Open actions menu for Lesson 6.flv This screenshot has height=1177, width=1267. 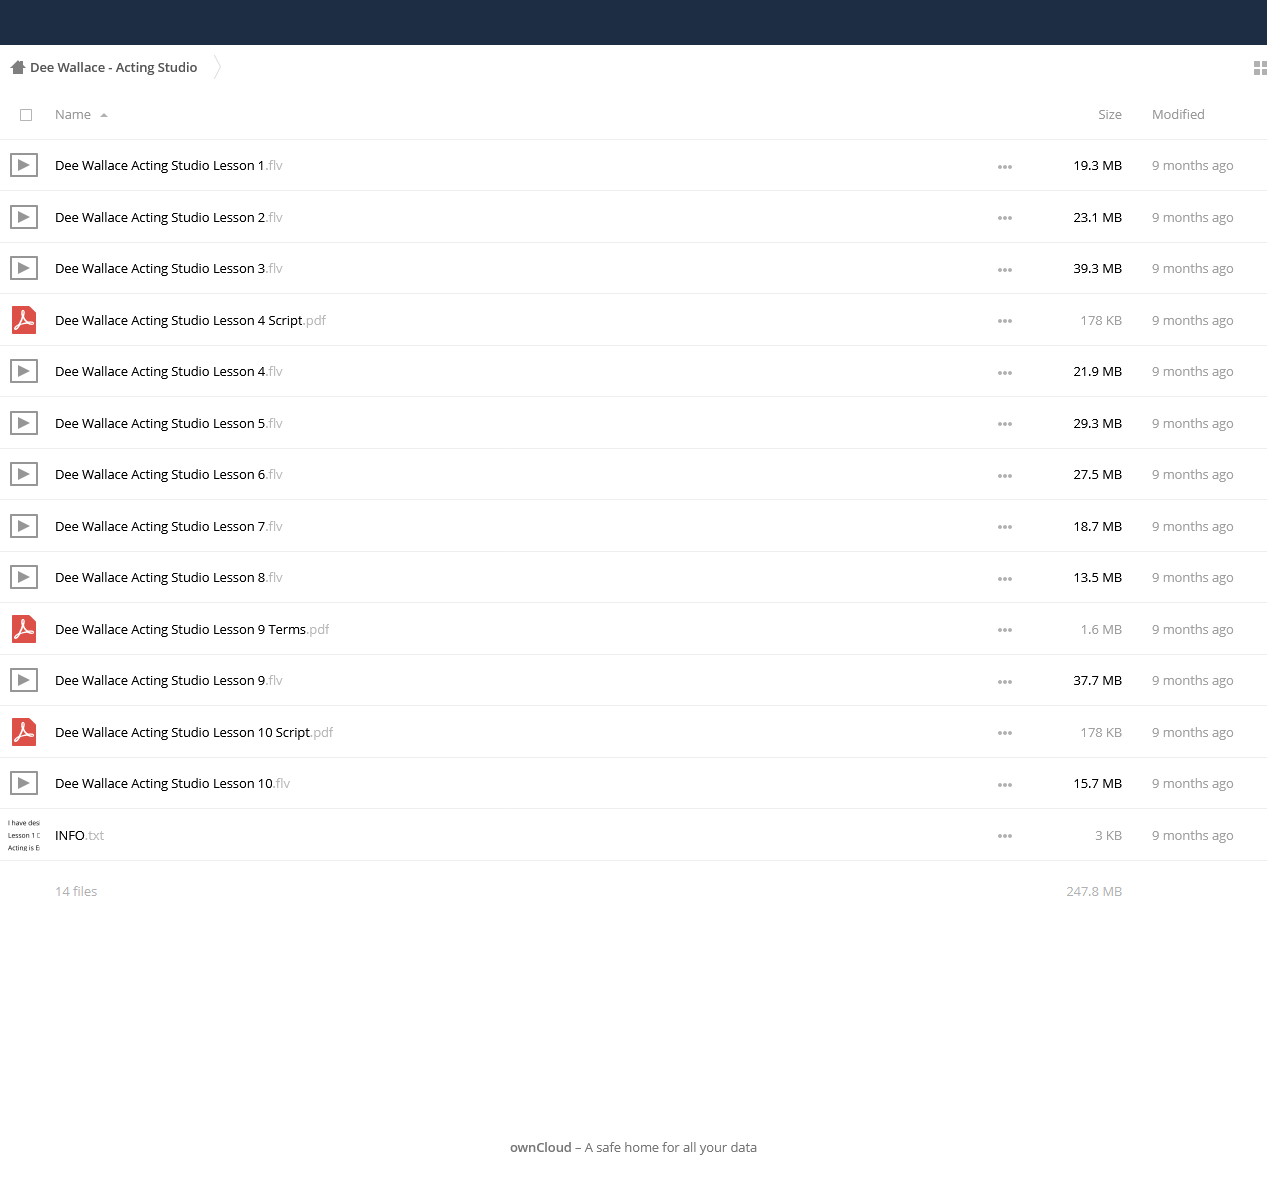point(1005,476)
